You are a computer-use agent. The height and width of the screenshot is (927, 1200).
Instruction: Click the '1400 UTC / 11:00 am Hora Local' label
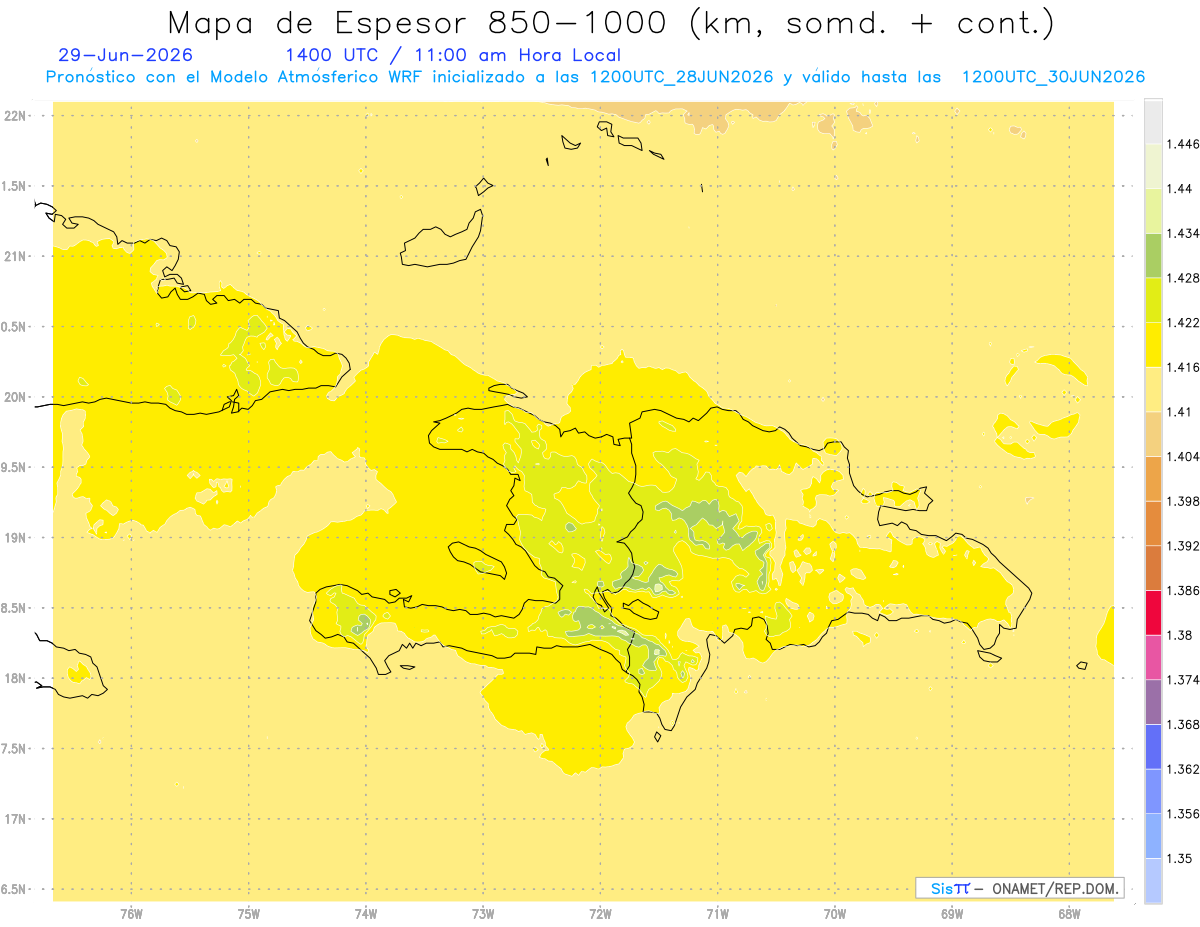click(x=453, y=56)
